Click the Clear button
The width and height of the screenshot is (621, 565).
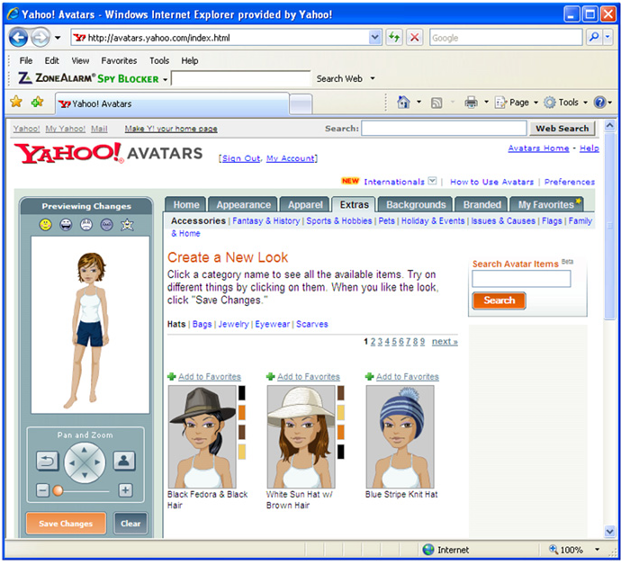click(x=131, y=523)
